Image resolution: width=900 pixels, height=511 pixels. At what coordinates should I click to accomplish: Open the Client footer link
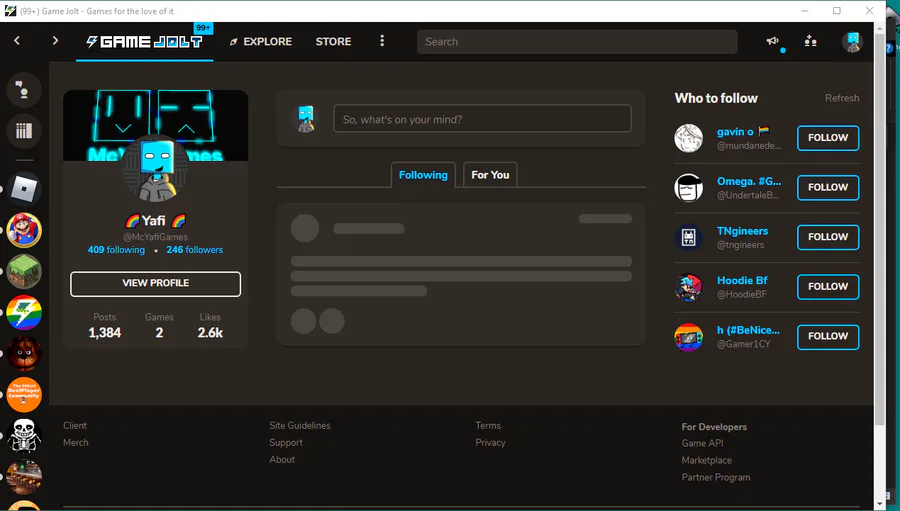(x=75, y=425)
